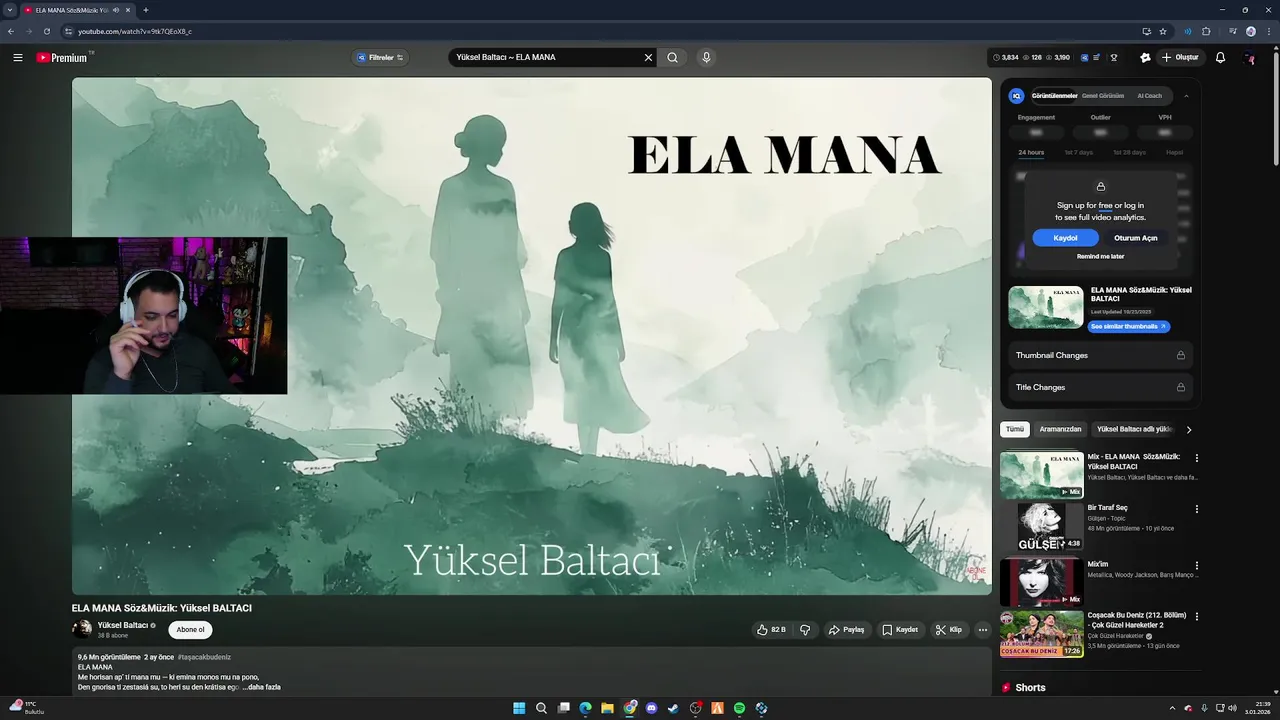Open Steam from the taskbar
The height and width of the screenshot is (720, 1280).
pyautogui.click(x=673, y=708)
